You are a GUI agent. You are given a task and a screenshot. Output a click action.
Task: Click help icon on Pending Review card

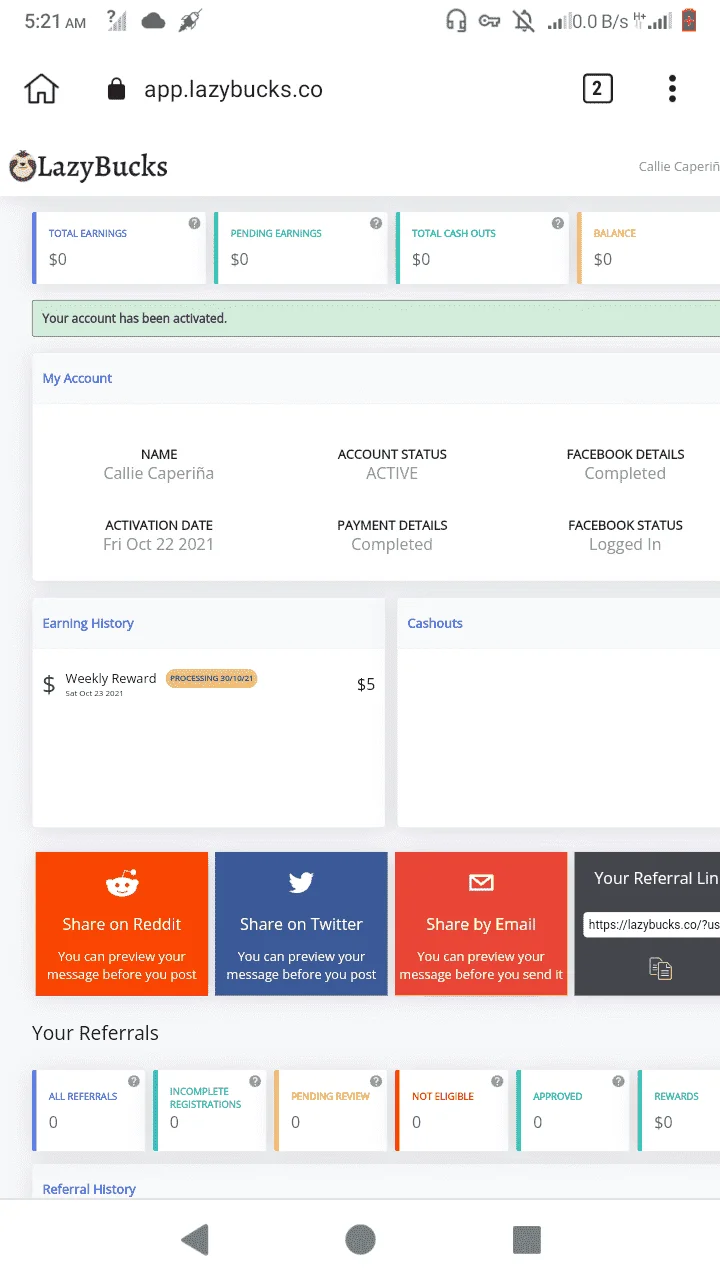376,1081
